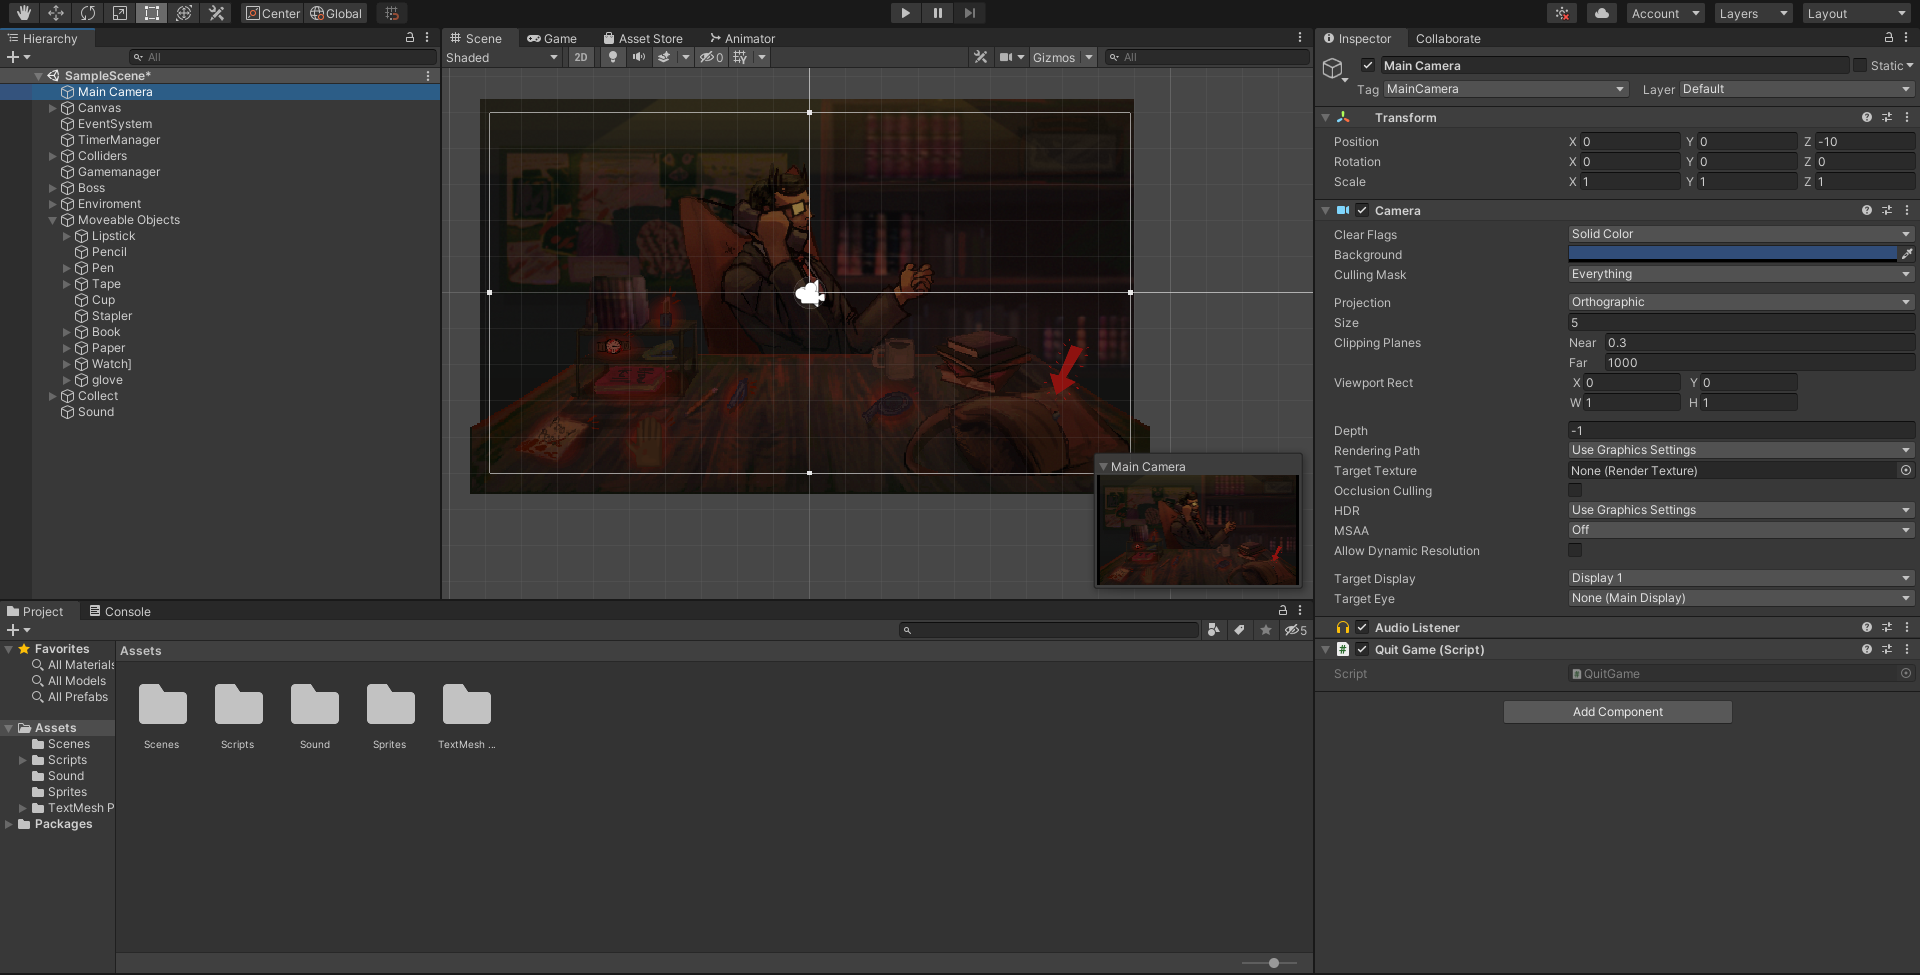Toggle 2D view mode
The image size is (1920, 975).
click(x=581, y=57)
